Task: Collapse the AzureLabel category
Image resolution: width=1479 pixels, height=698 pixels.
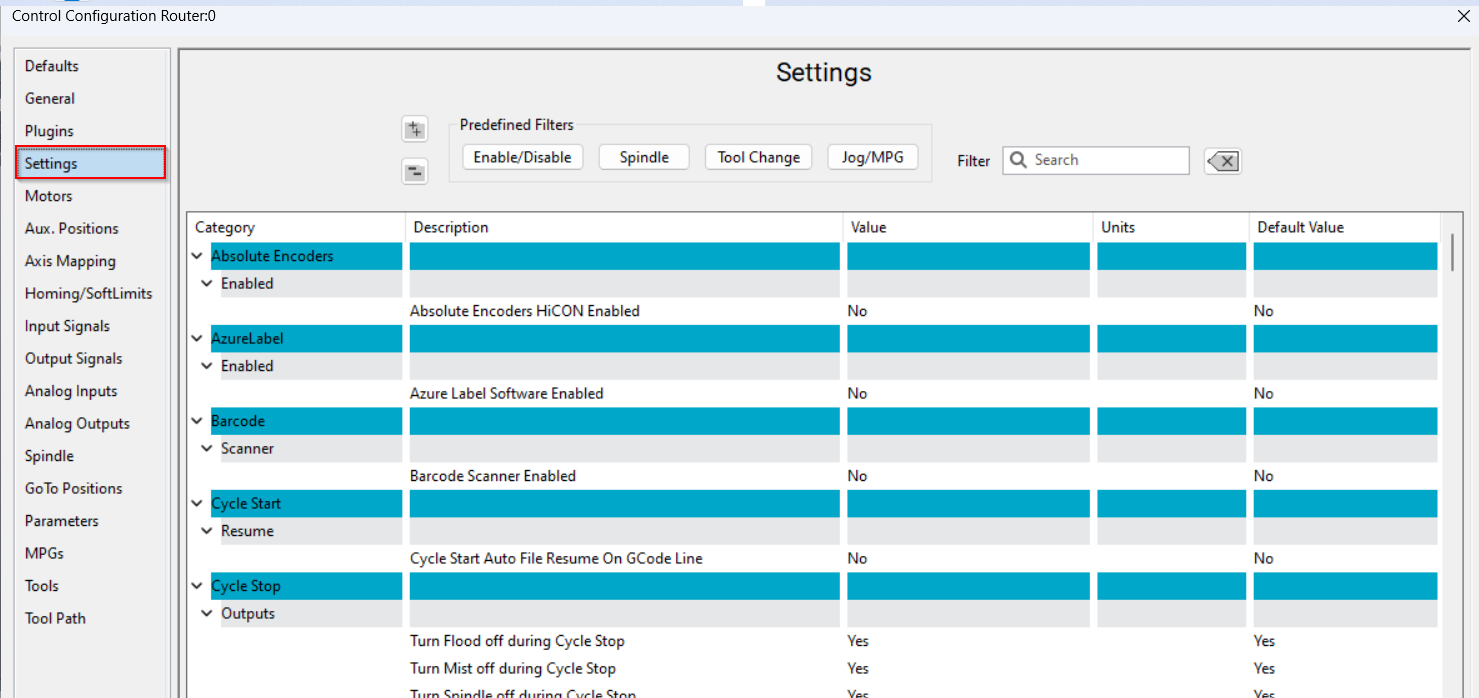Action: 197,339
